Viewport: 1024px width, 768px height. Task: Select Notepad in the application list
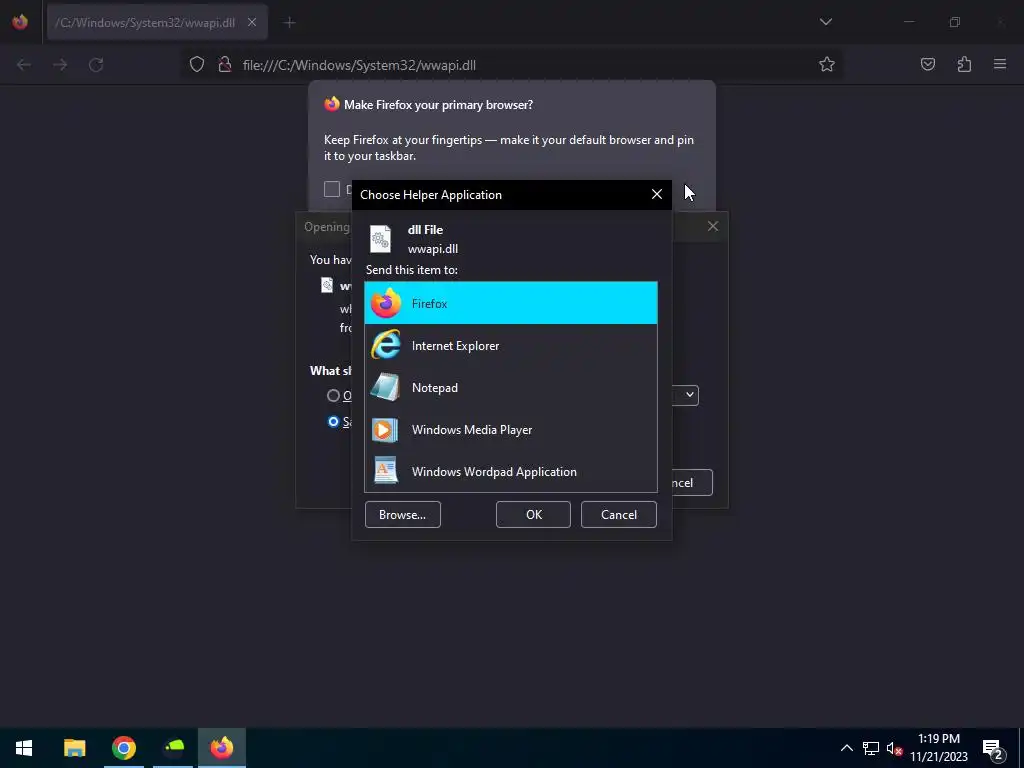tap(511, 387)
